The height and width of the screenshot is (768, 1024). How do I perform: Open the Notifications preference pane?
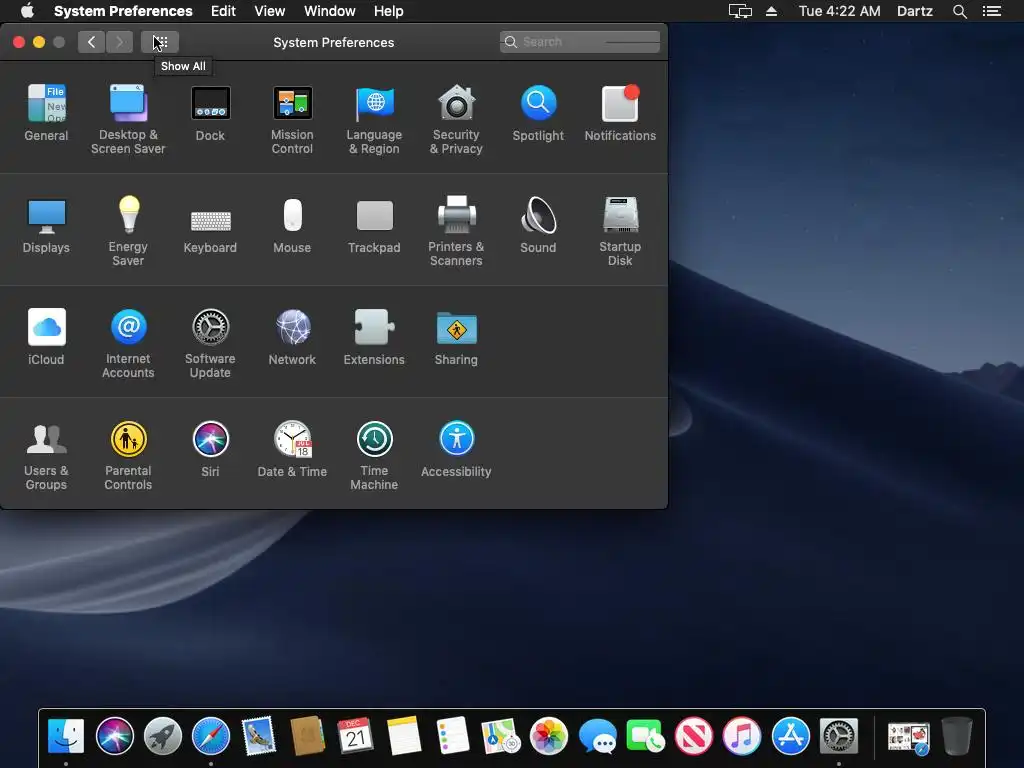pos(620,112)
